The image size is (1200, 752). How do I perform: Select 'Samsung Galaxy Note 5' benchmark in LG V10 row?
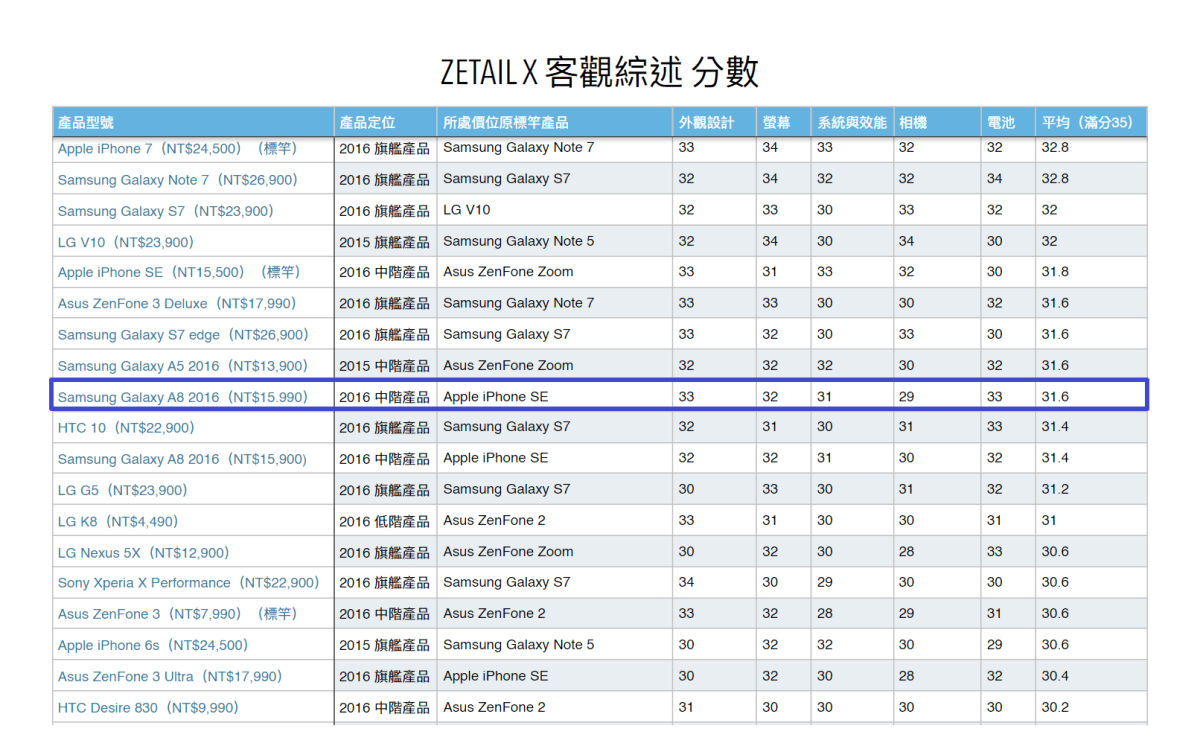(519, 241)
